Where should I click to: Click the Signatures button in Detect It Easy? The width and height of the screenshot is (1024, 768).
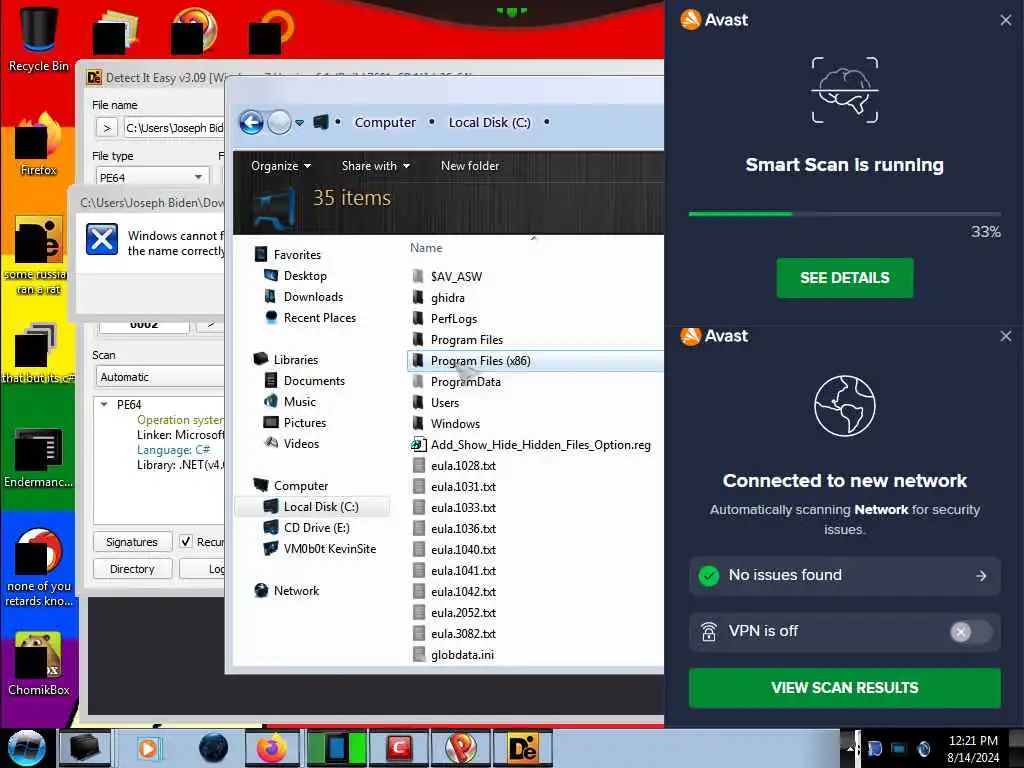click(132, 541)
